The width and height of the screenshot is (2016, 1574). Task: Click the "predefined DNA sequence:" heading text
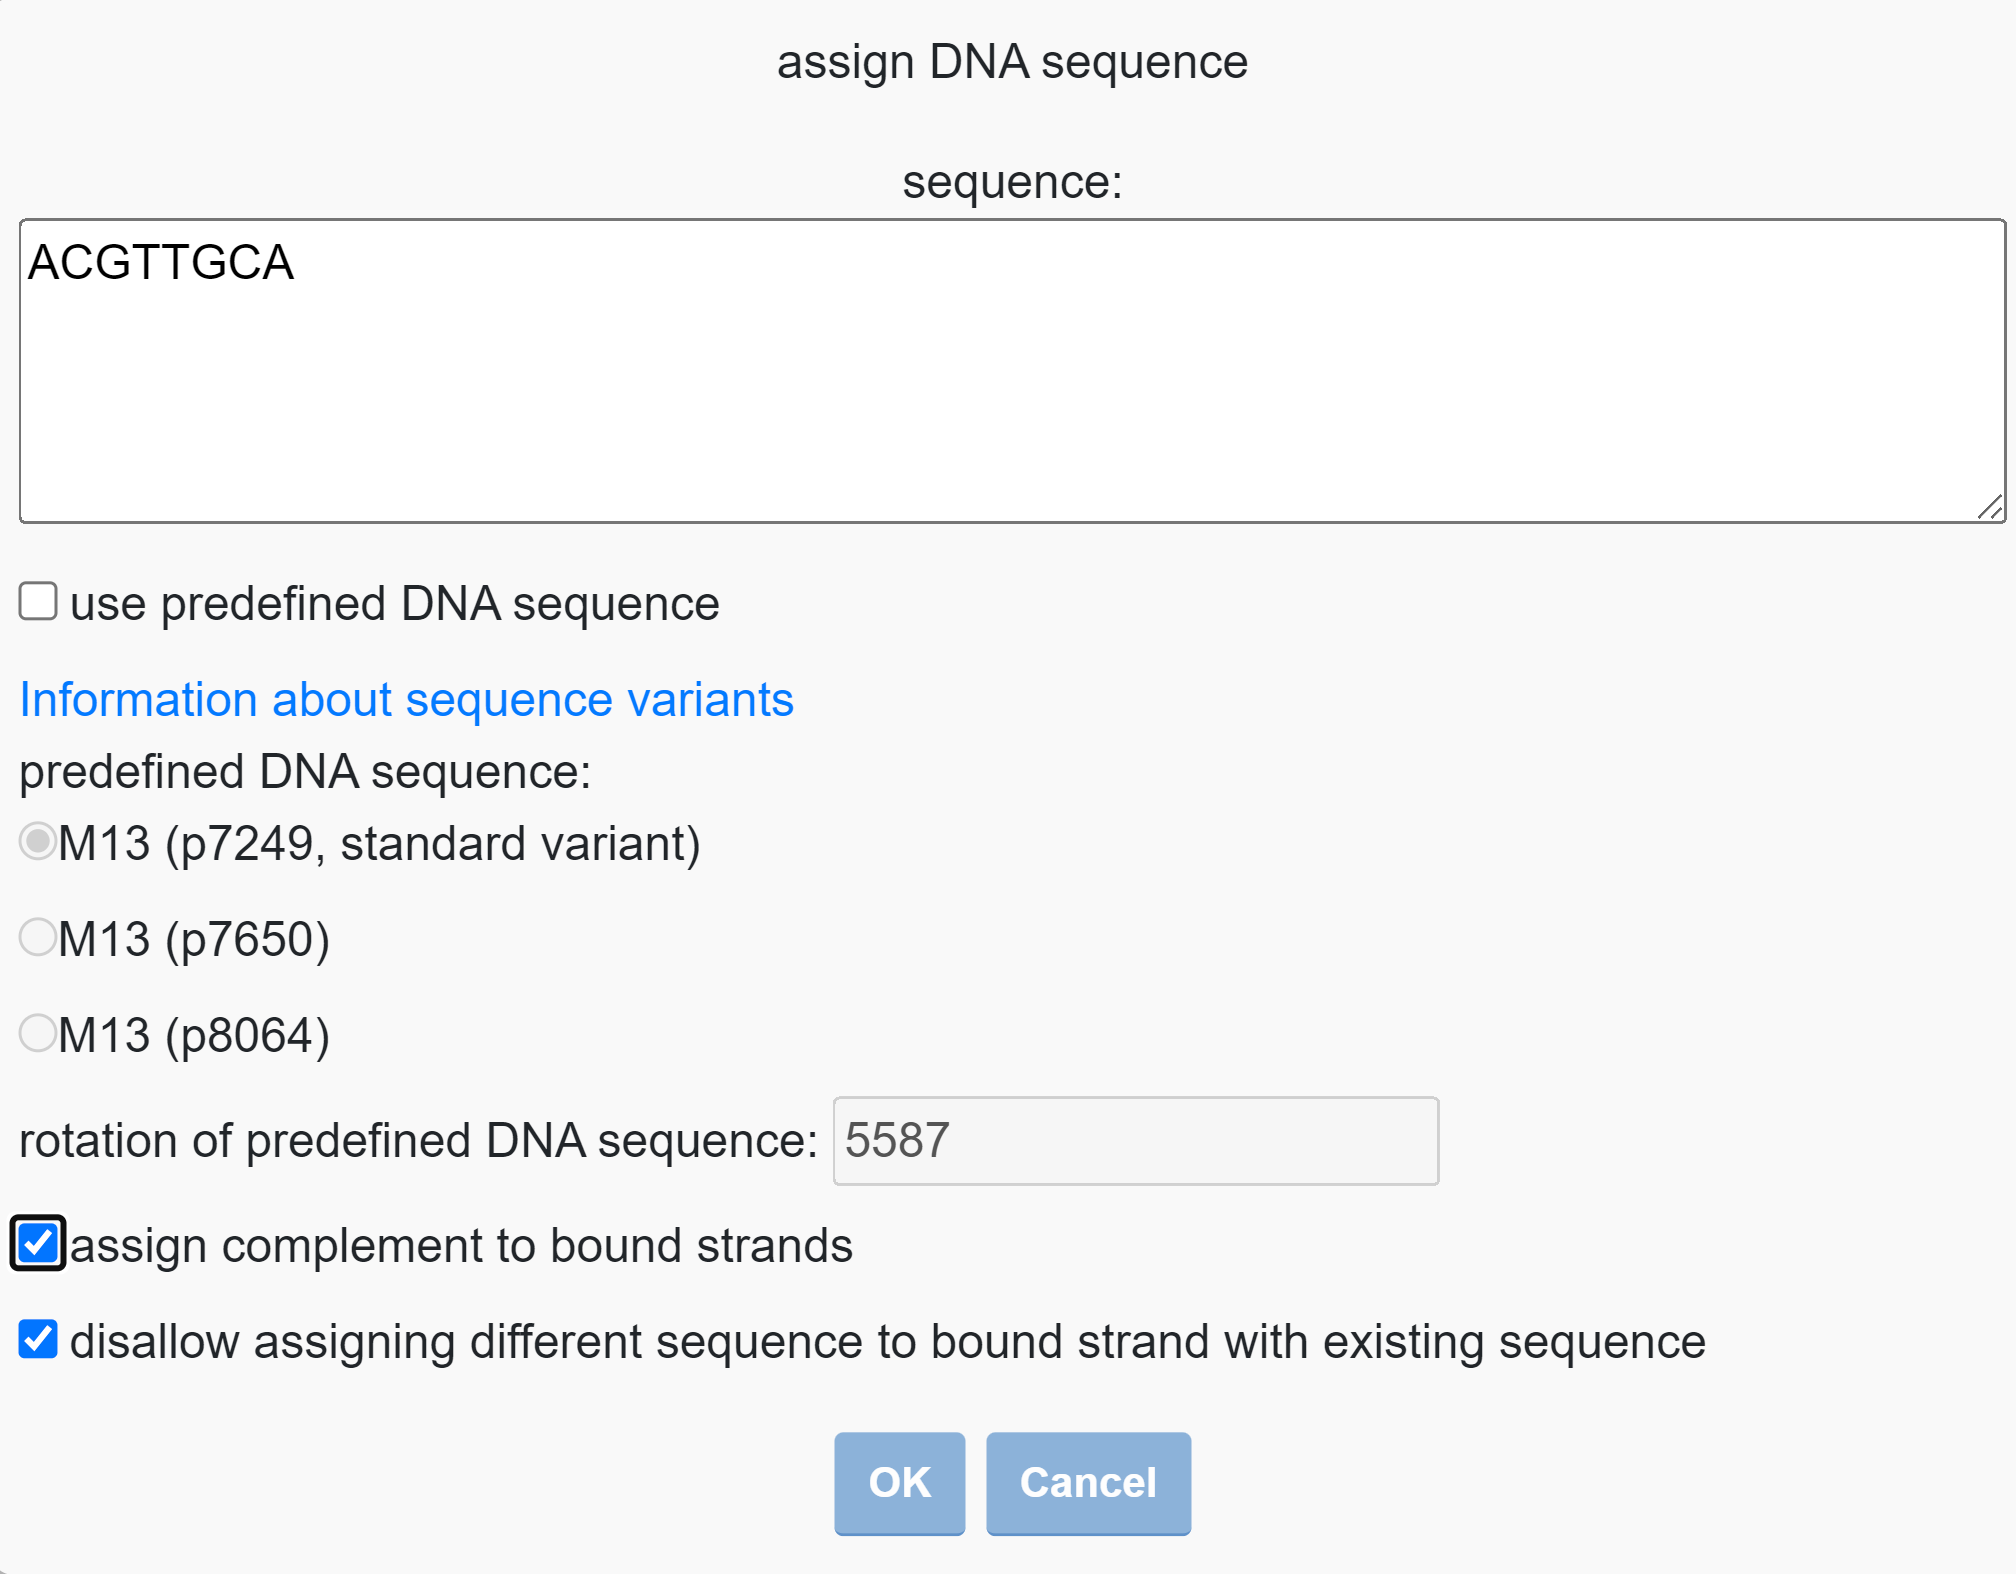305,772
